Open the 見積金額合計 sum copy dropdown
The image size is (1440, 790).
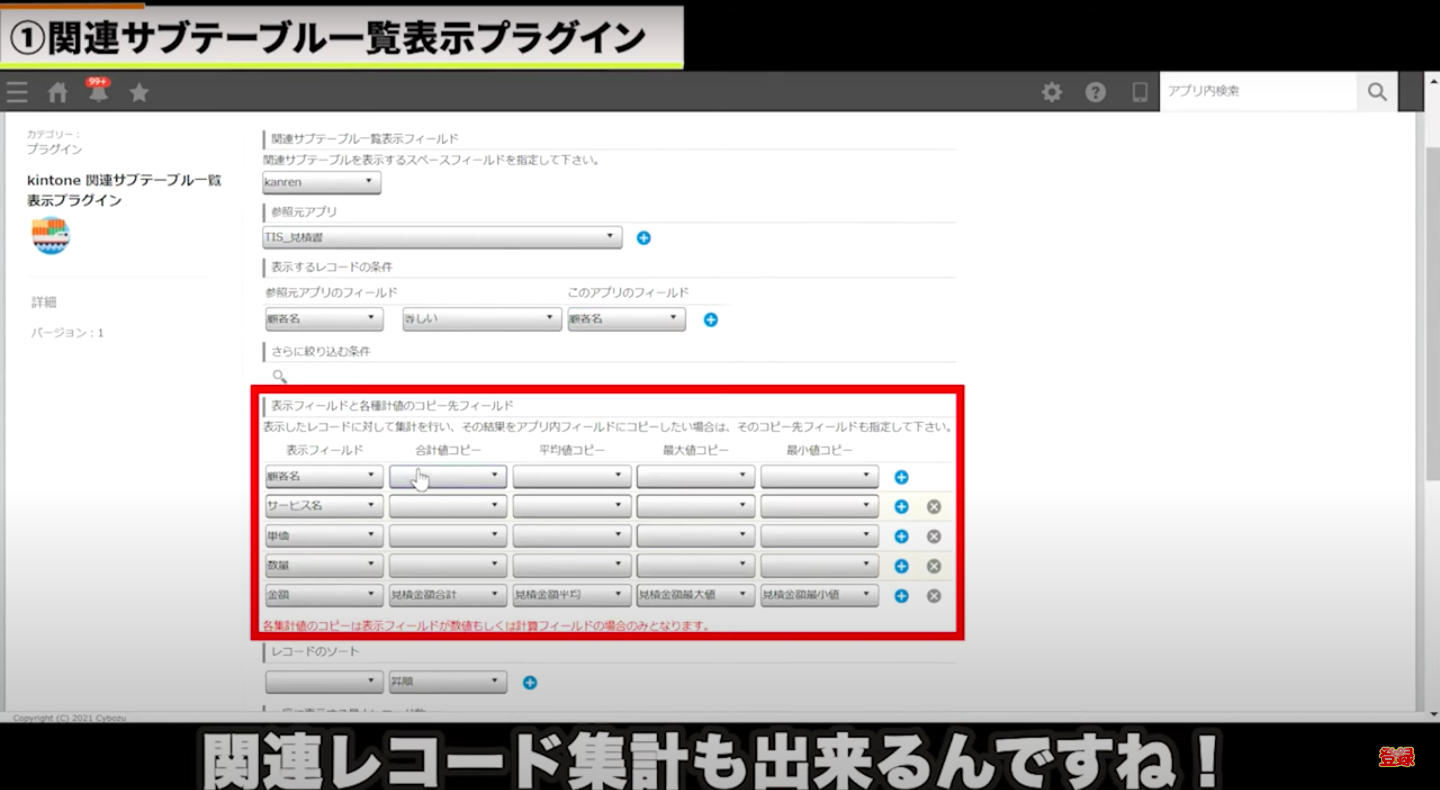(447, 595)
